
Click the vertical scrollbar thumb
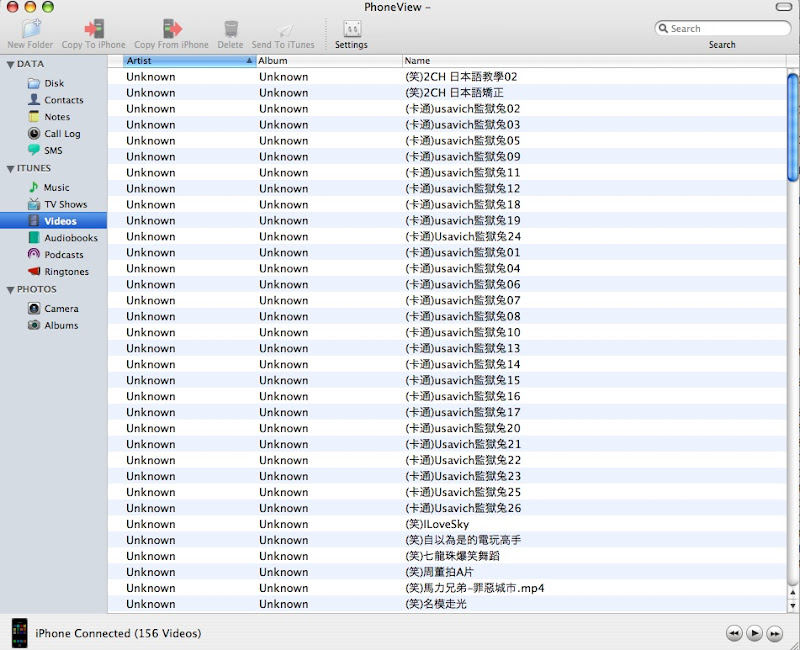pyautogui.click(x=792, y=128)
